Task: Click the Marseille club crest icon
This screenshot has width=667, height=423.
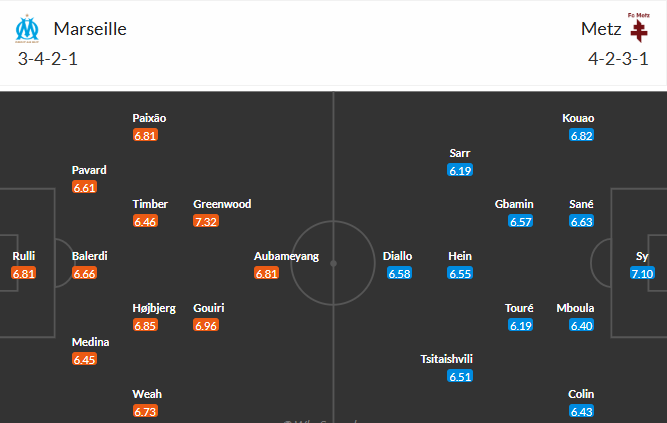Action: pyautogui.click(x=26, y=28)
